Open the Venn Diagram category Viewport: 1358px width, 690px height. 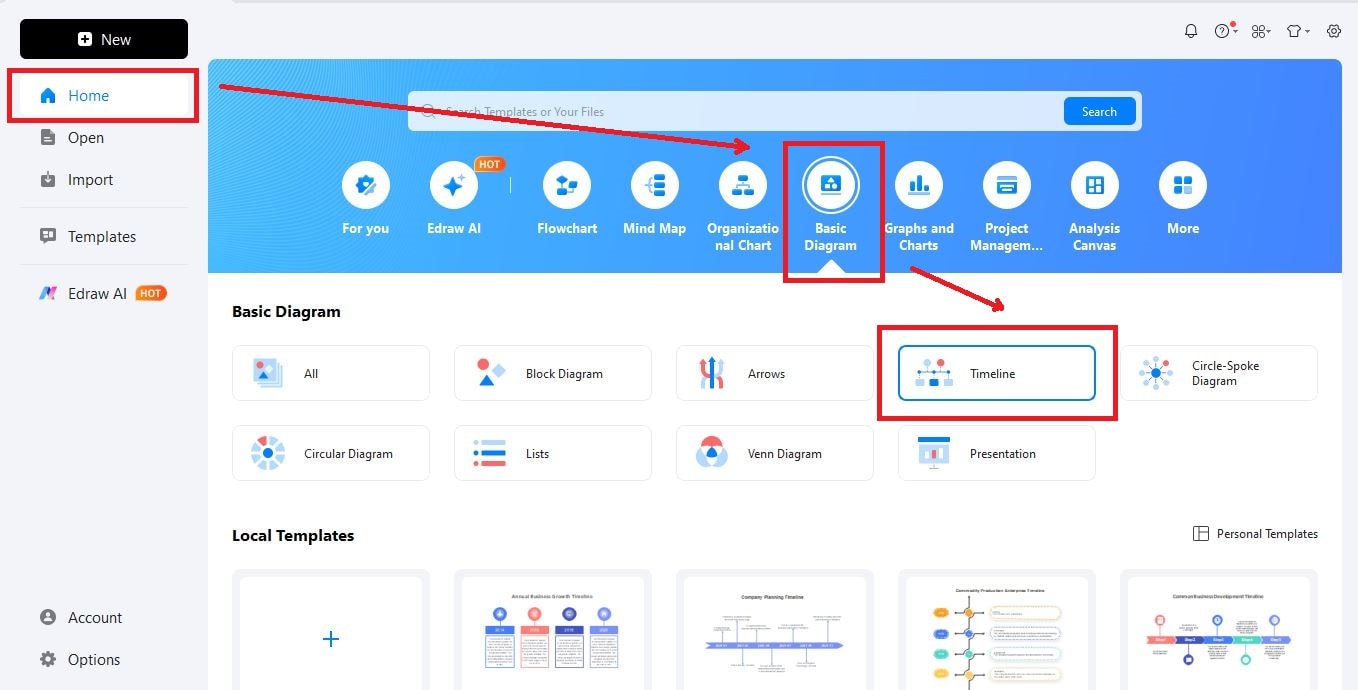click(774, 452)
